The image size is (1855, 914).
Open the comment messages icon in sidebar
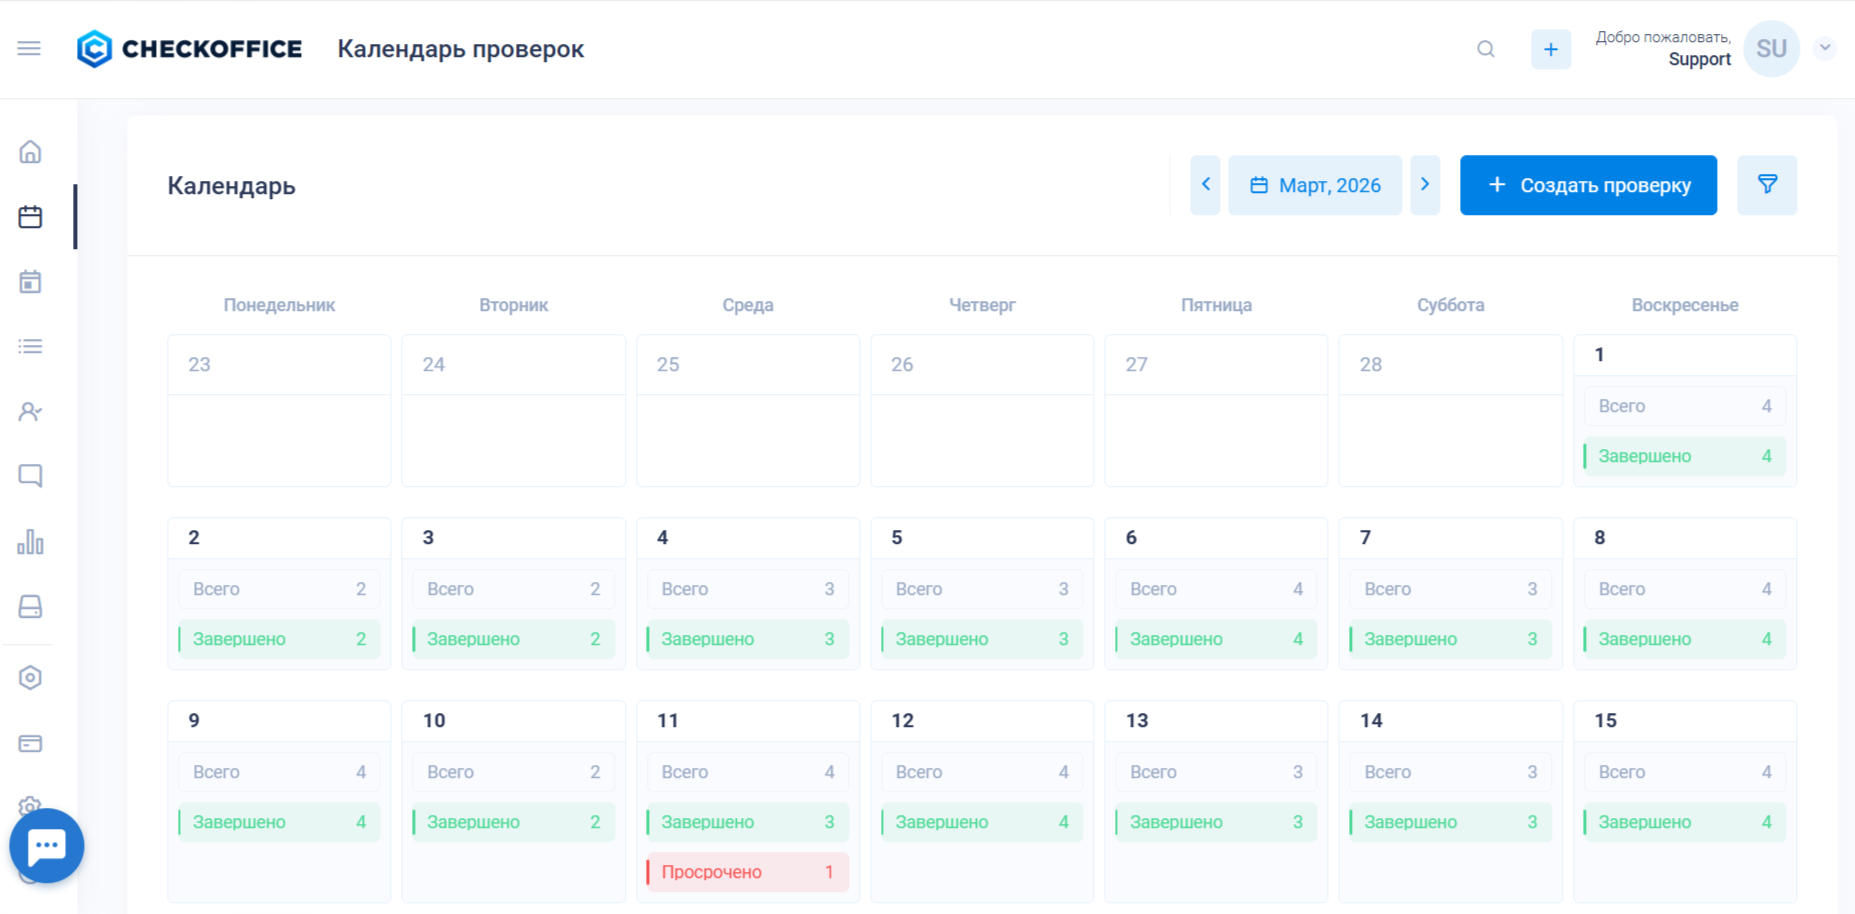(x=30, y=476)
